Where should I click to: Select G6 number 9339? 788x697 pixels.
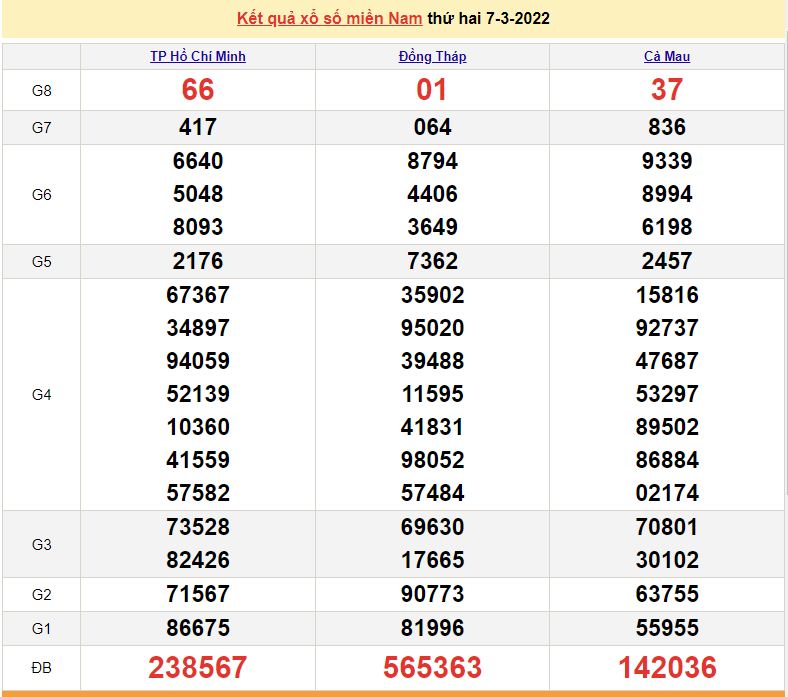click(x=667, y=161)
